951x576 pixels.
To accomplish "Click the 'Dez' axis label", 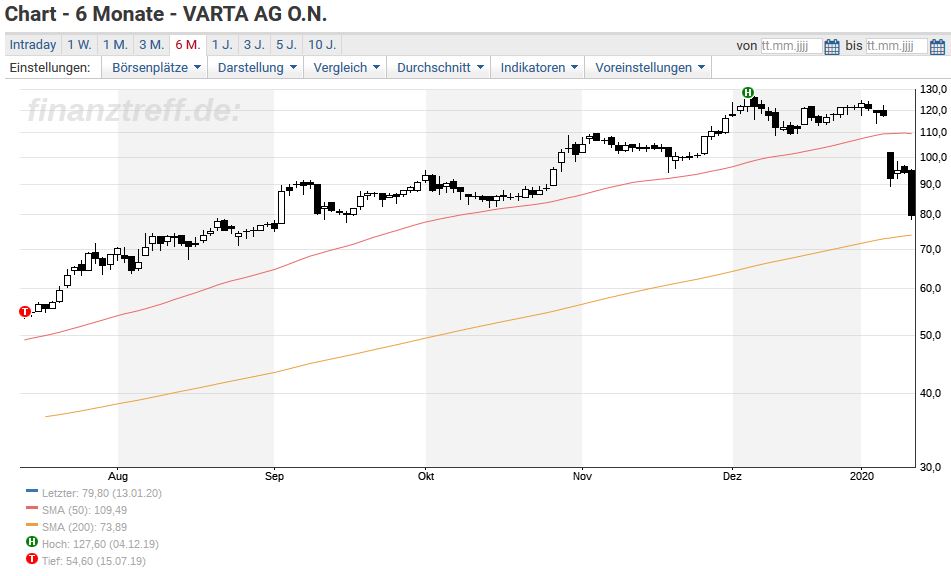I will point(732,476).
